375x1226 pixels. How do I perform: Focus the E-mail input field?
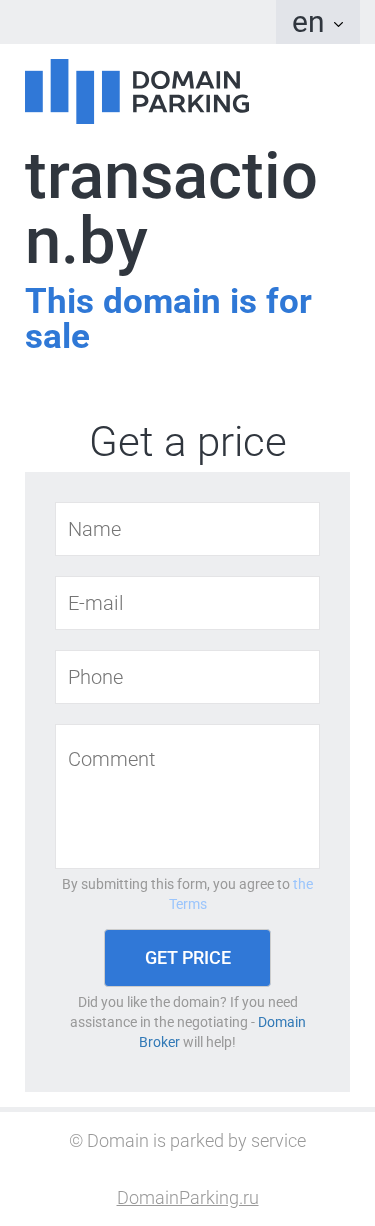coord(187,603)
